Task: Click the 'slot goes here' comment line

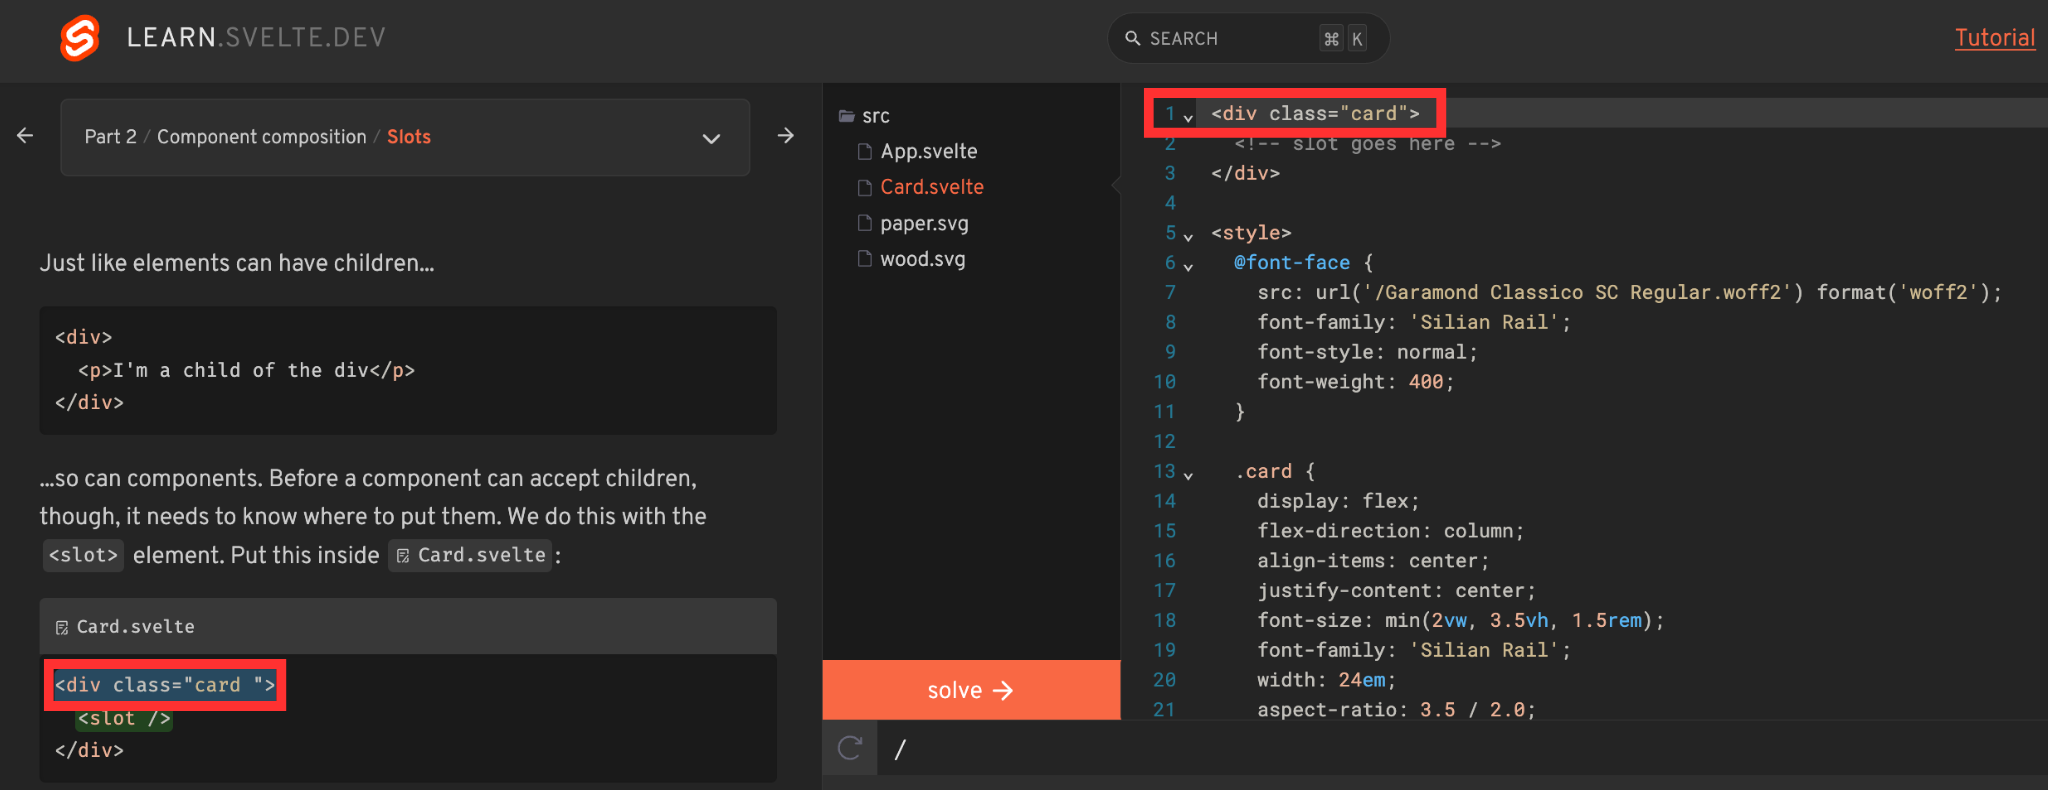Action: pyautogui.click(x=1367, y=144)
